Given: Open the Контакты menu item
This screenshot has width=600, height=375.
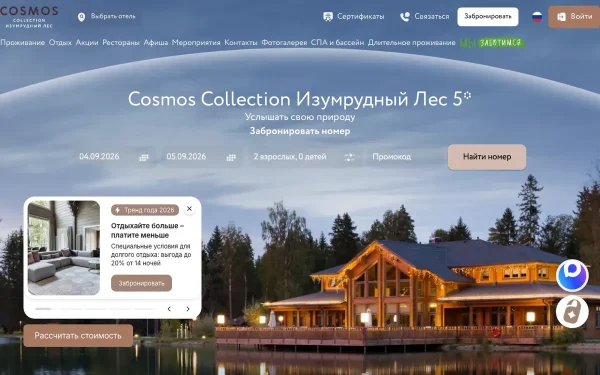Looking at the screenshot, I should (241, 42).
